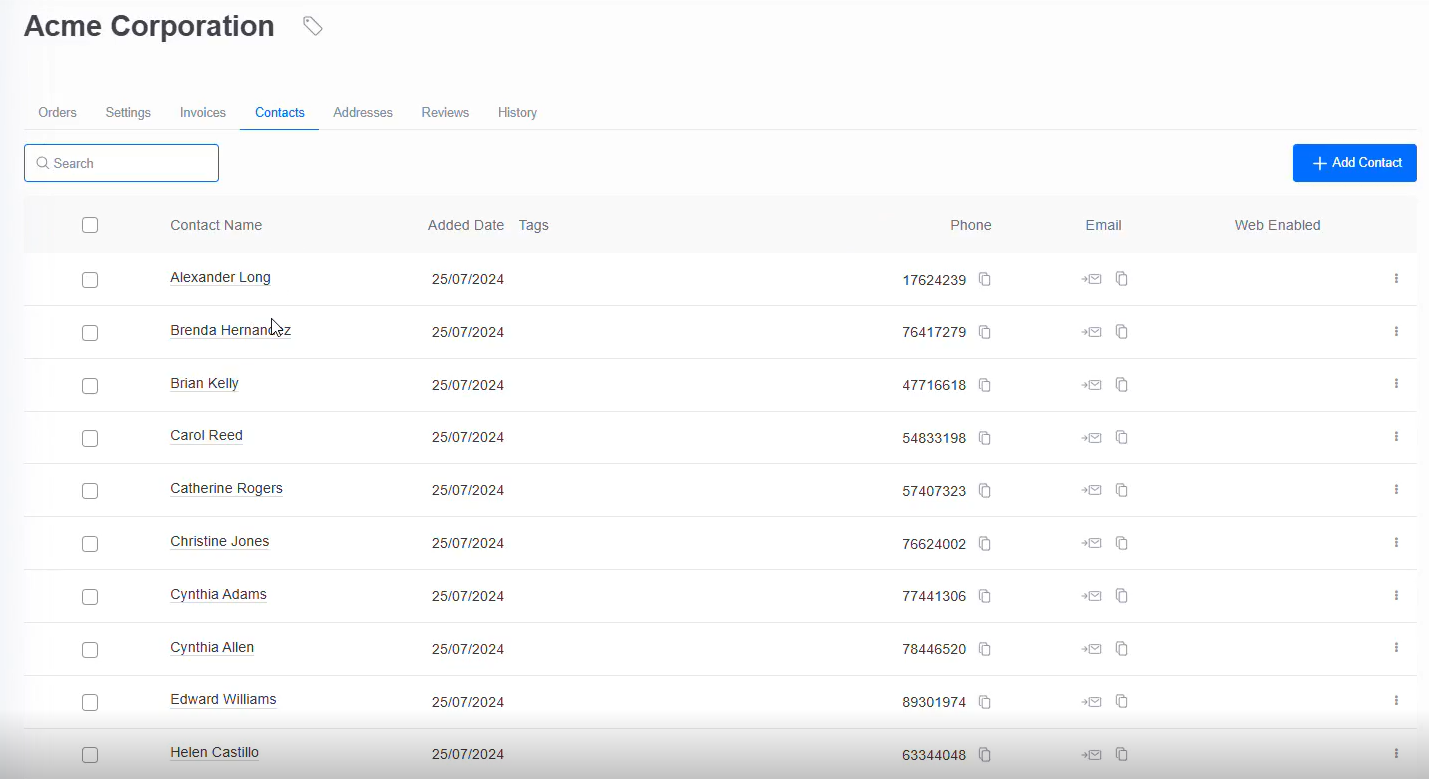The image size is (1429, 779).
Task: Click inside the Search field
Action: pyautogui.click(x=120, y=162)
